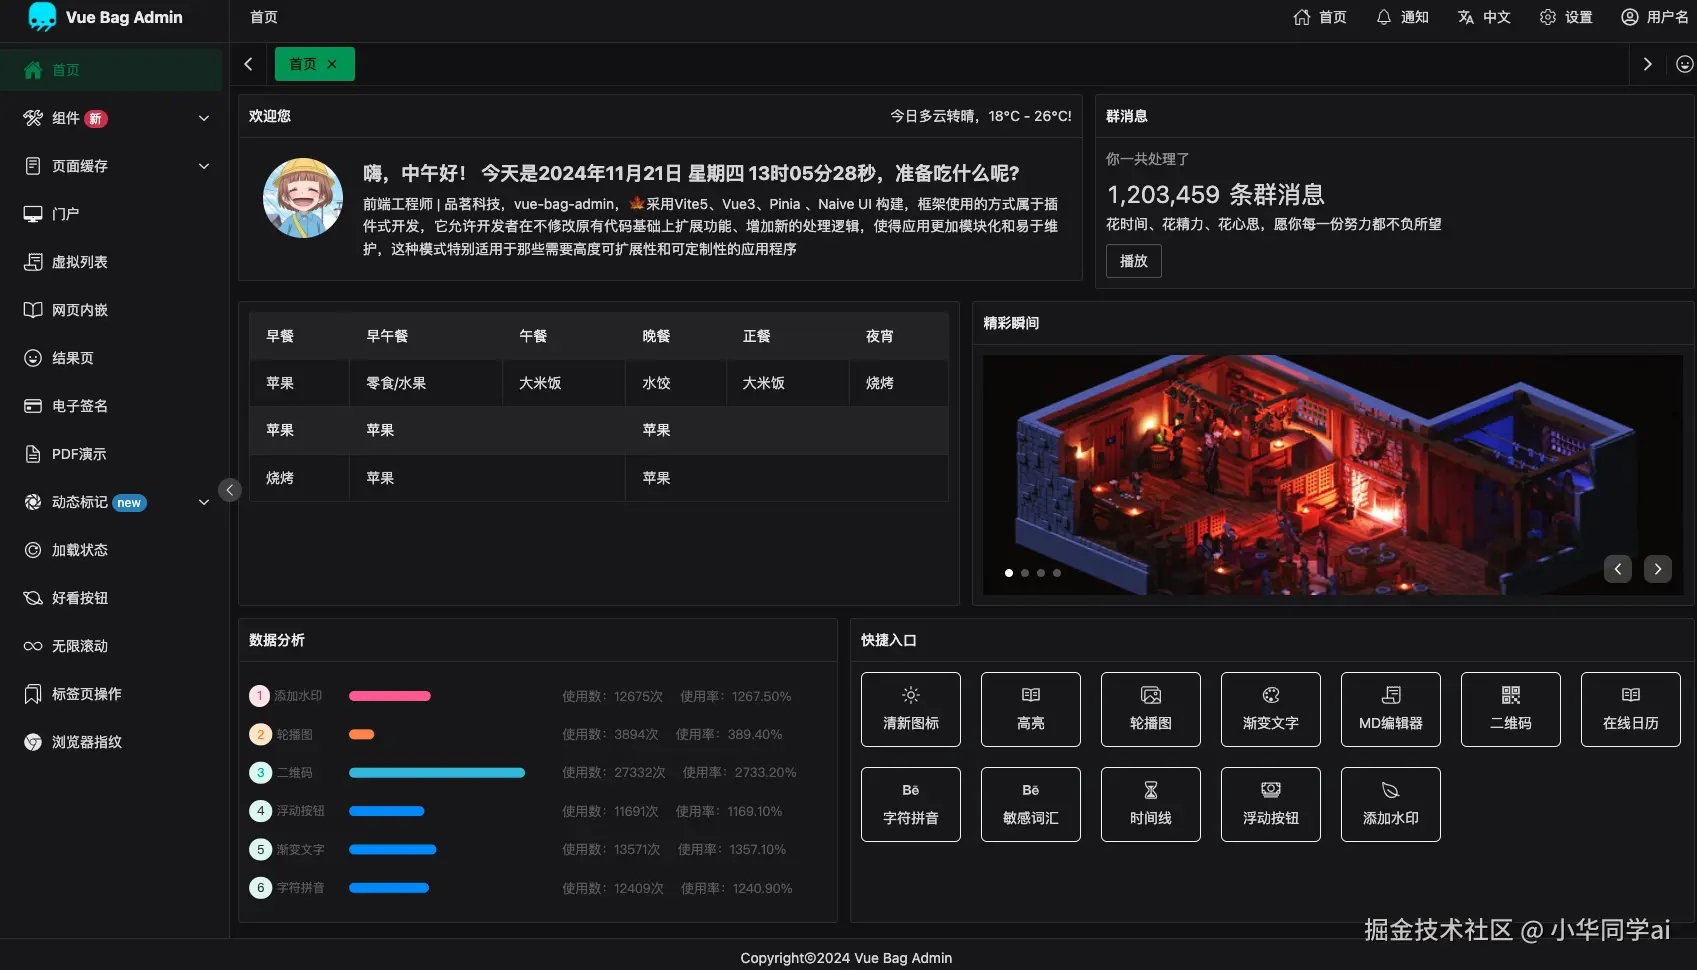The image size is (1697, 970).
Task: Select 首页 in the sidebar
Action: [111, 70]
